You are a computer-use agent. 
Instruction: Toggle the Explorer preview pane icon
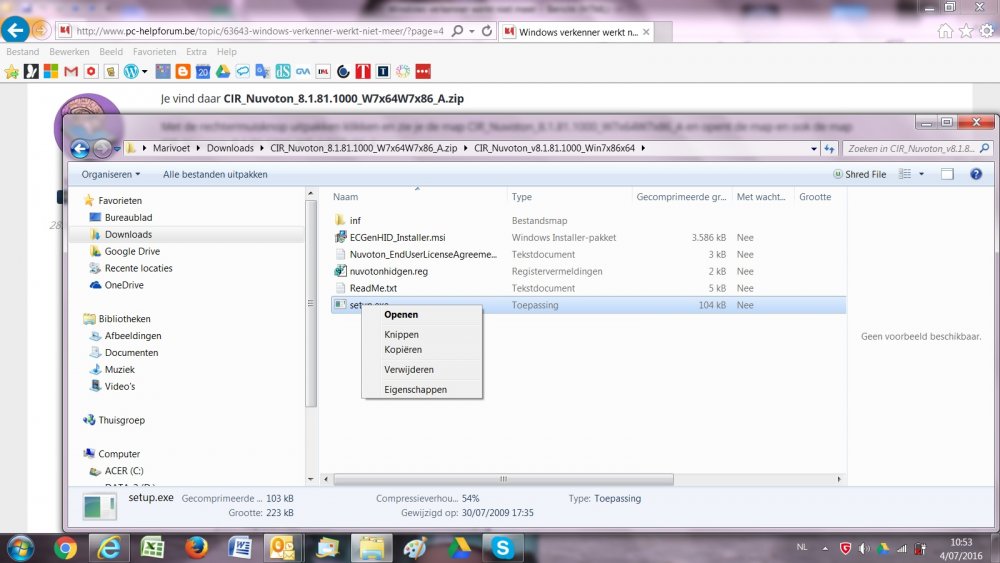pyautogui.click(x=947, y=174)
